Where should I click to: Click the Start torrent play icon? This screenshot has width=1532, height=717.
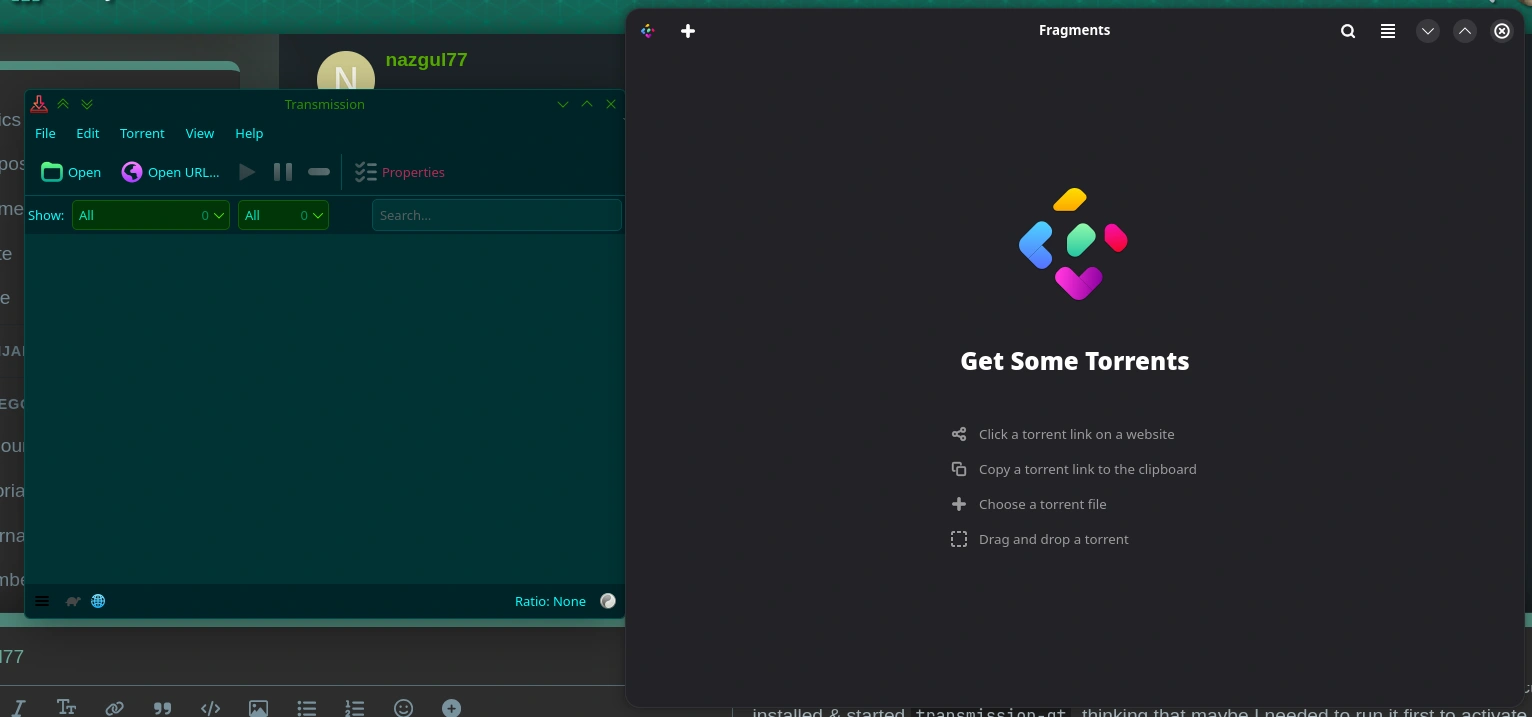pyautogui.click(x=247, y=172)
